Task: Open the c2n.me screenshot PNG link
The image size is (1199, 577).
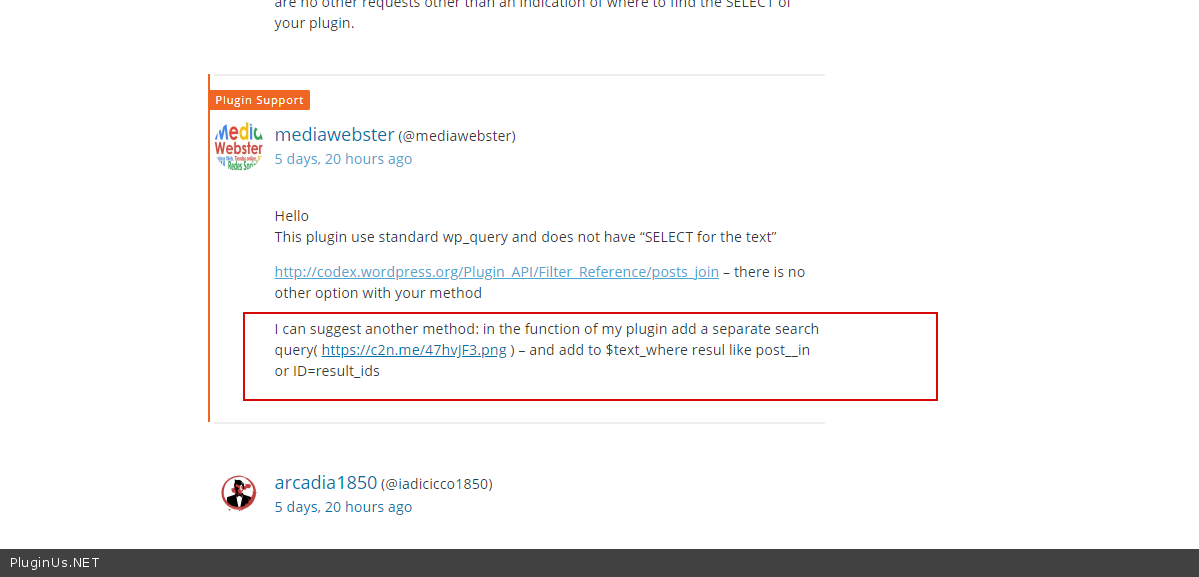Action: click(x=414, y=350)
